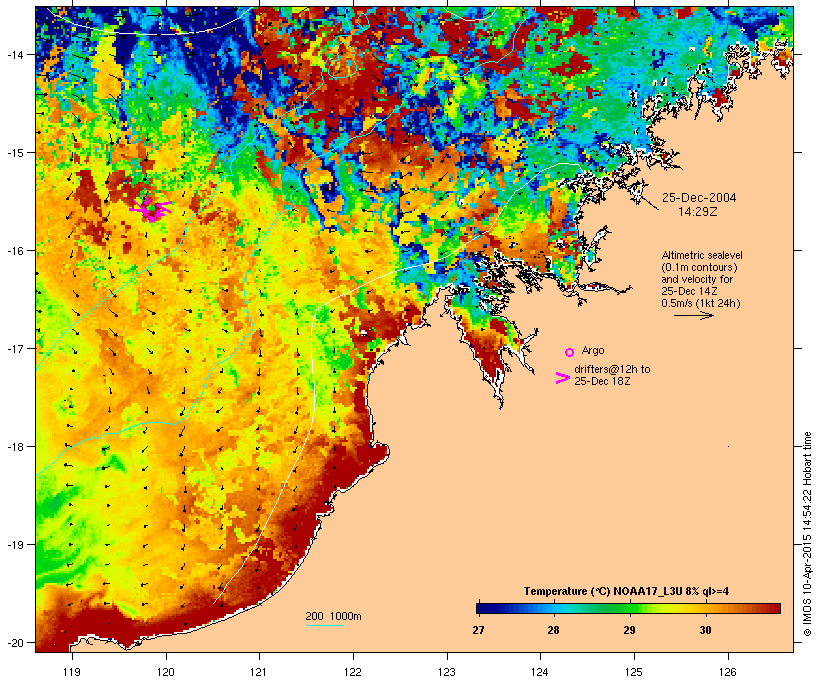
Task: Click longitude axis label 120
Action: pos(166,672)
